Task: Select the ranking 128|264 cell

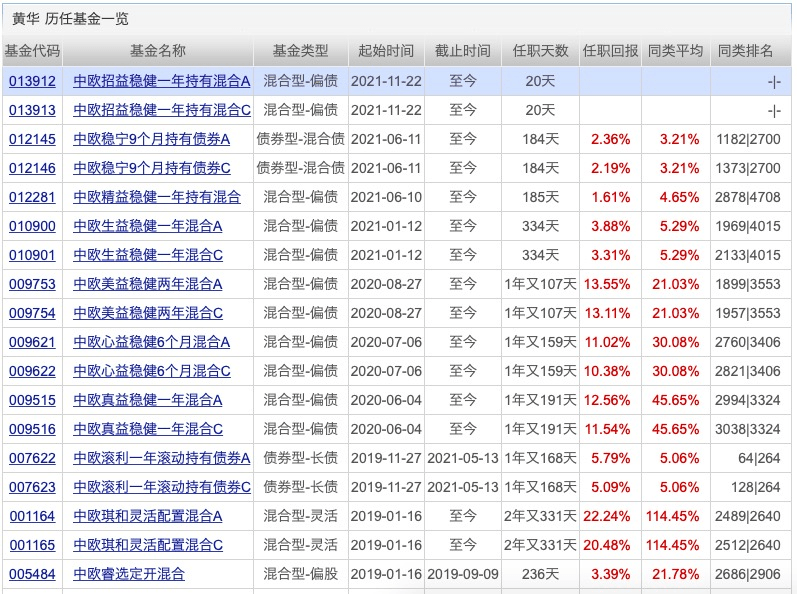Action: point(755,487)
